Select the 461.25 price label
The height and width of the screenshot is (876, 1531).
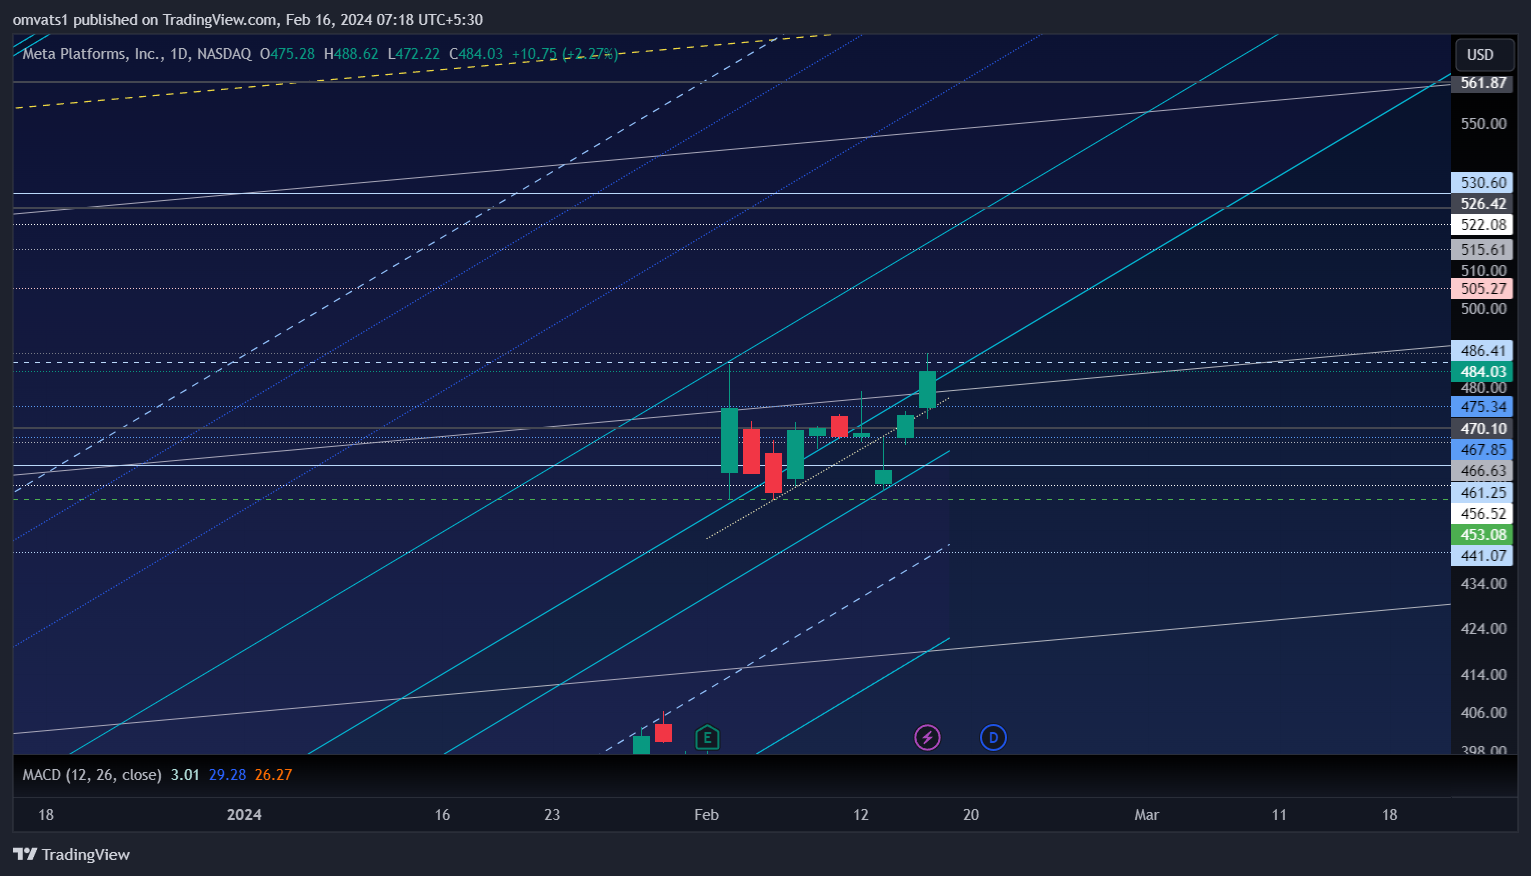(1482, 493)
